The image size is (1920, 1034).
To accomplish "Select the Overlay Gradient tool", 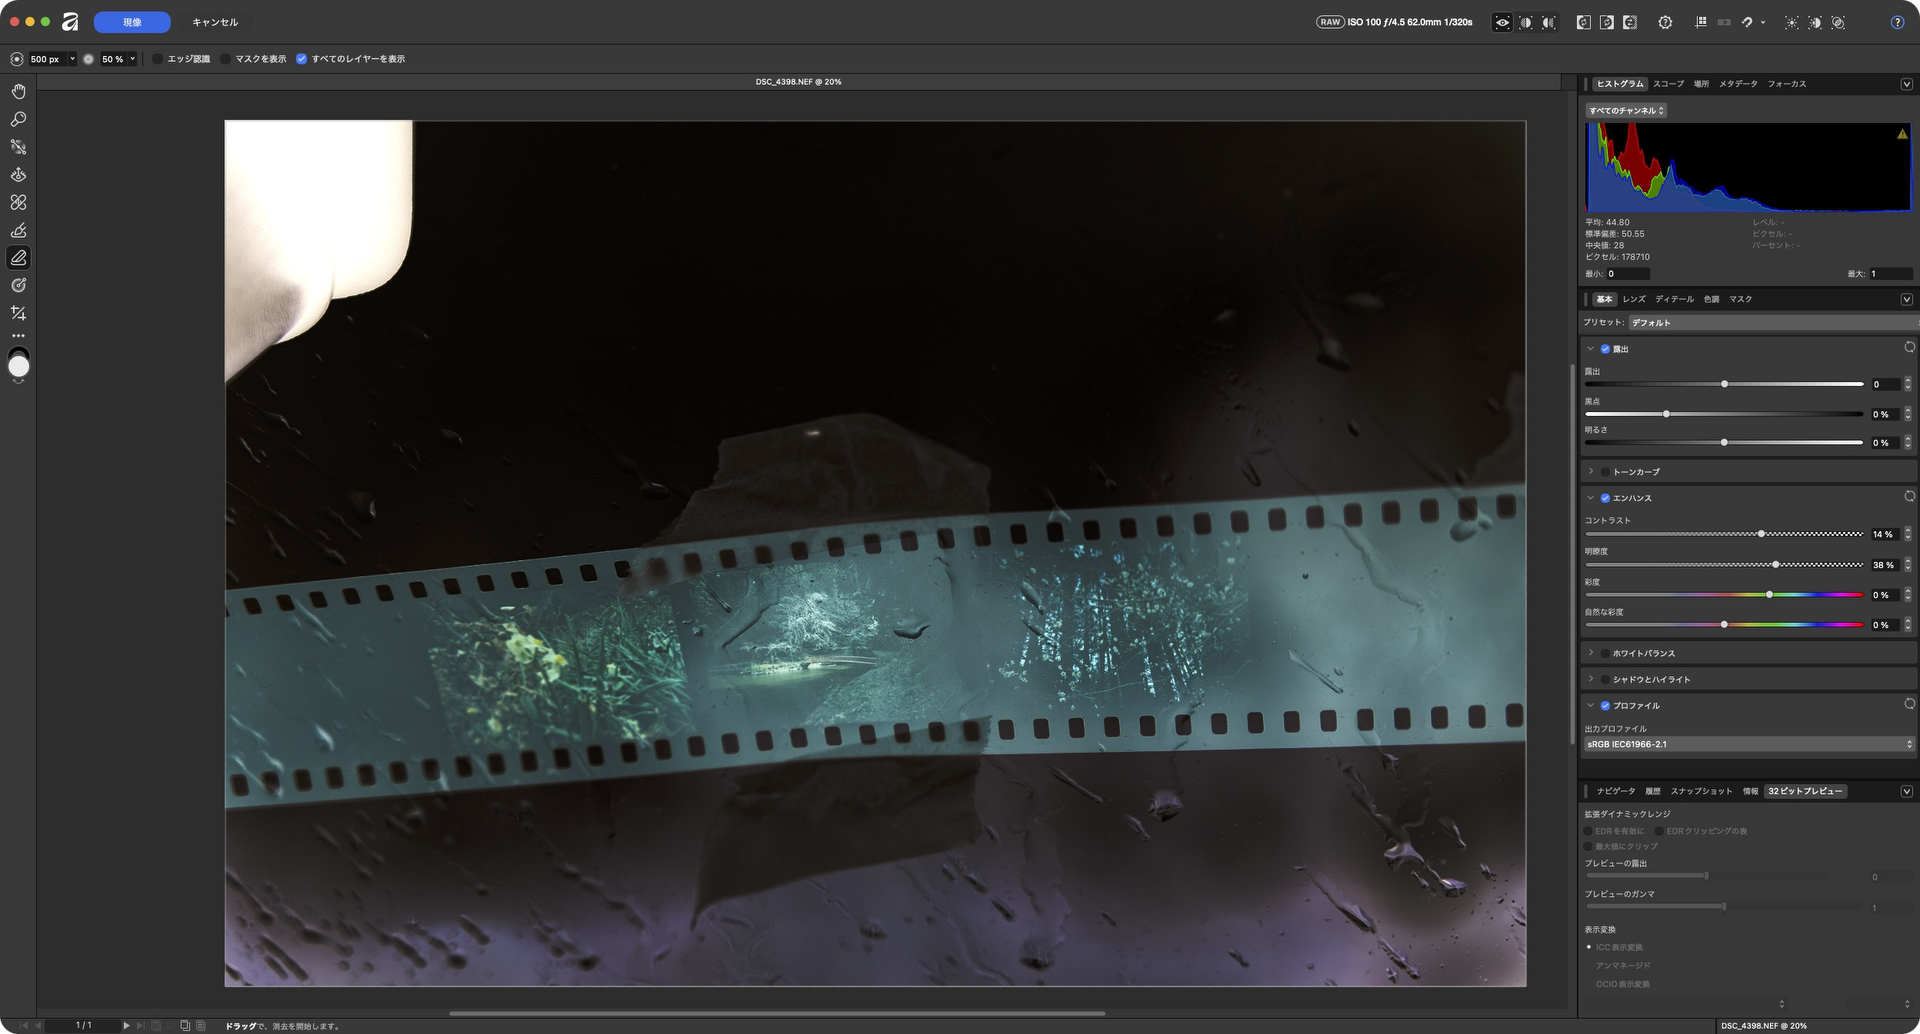I will pos(18,286).
